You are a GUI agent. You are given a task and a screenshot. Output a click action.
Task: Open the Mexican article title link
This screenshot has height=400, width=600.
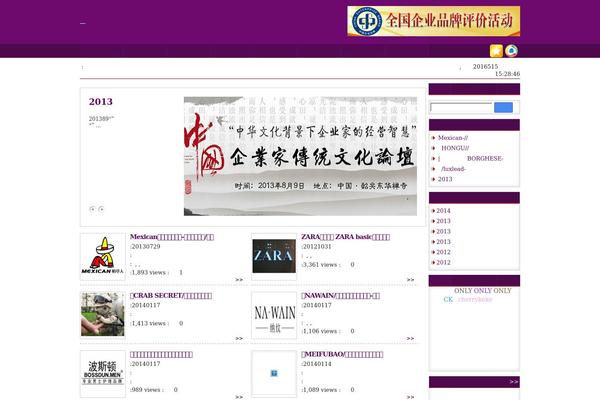pos(172,237)
